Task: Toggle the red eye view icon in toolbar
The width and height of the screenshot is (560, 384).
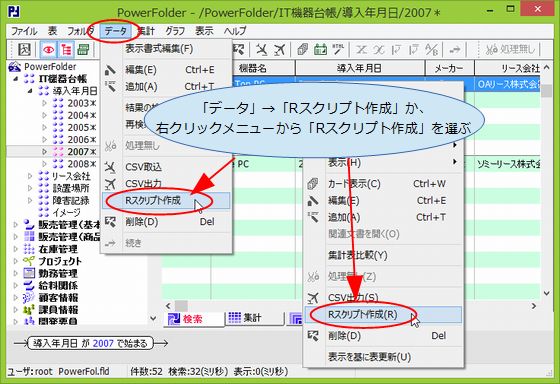Action: [48, 49]
